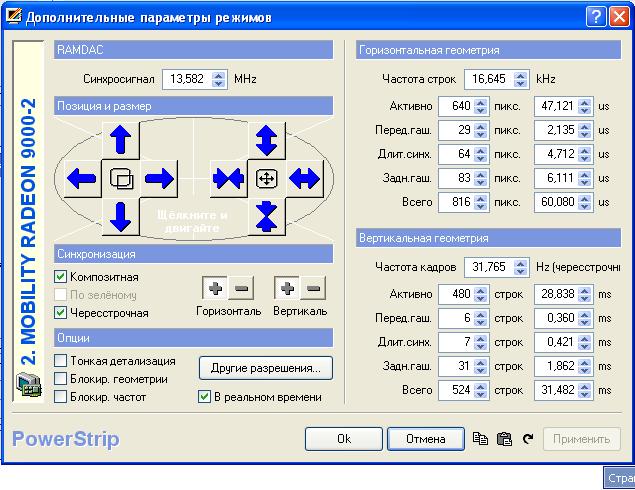Uncheck the Композитная sync checkbox
635x490 pixels.
[x=61, y=277]
